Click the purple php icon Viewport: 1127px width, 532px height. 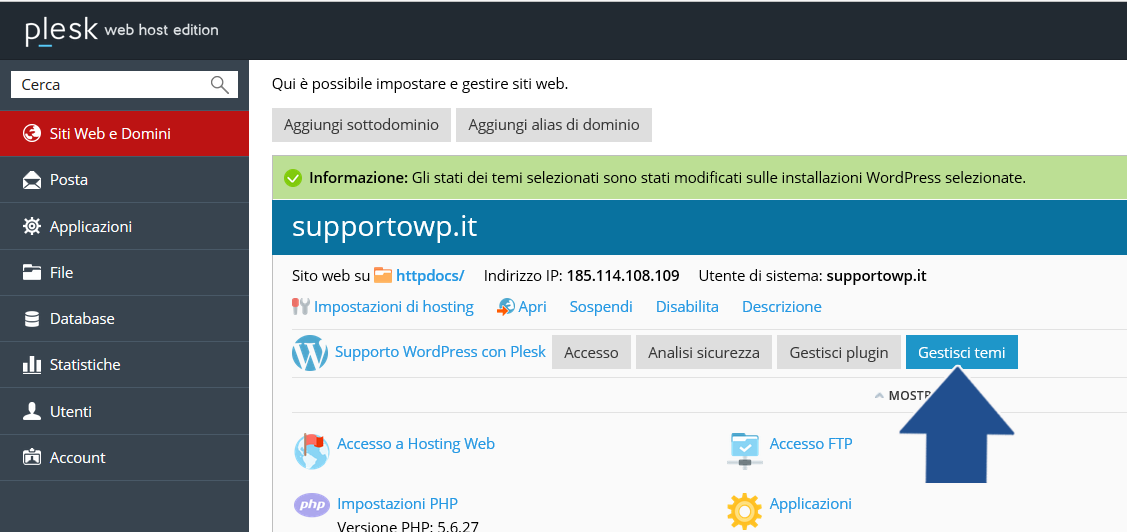pyautogui.click(x=312, y=505)
